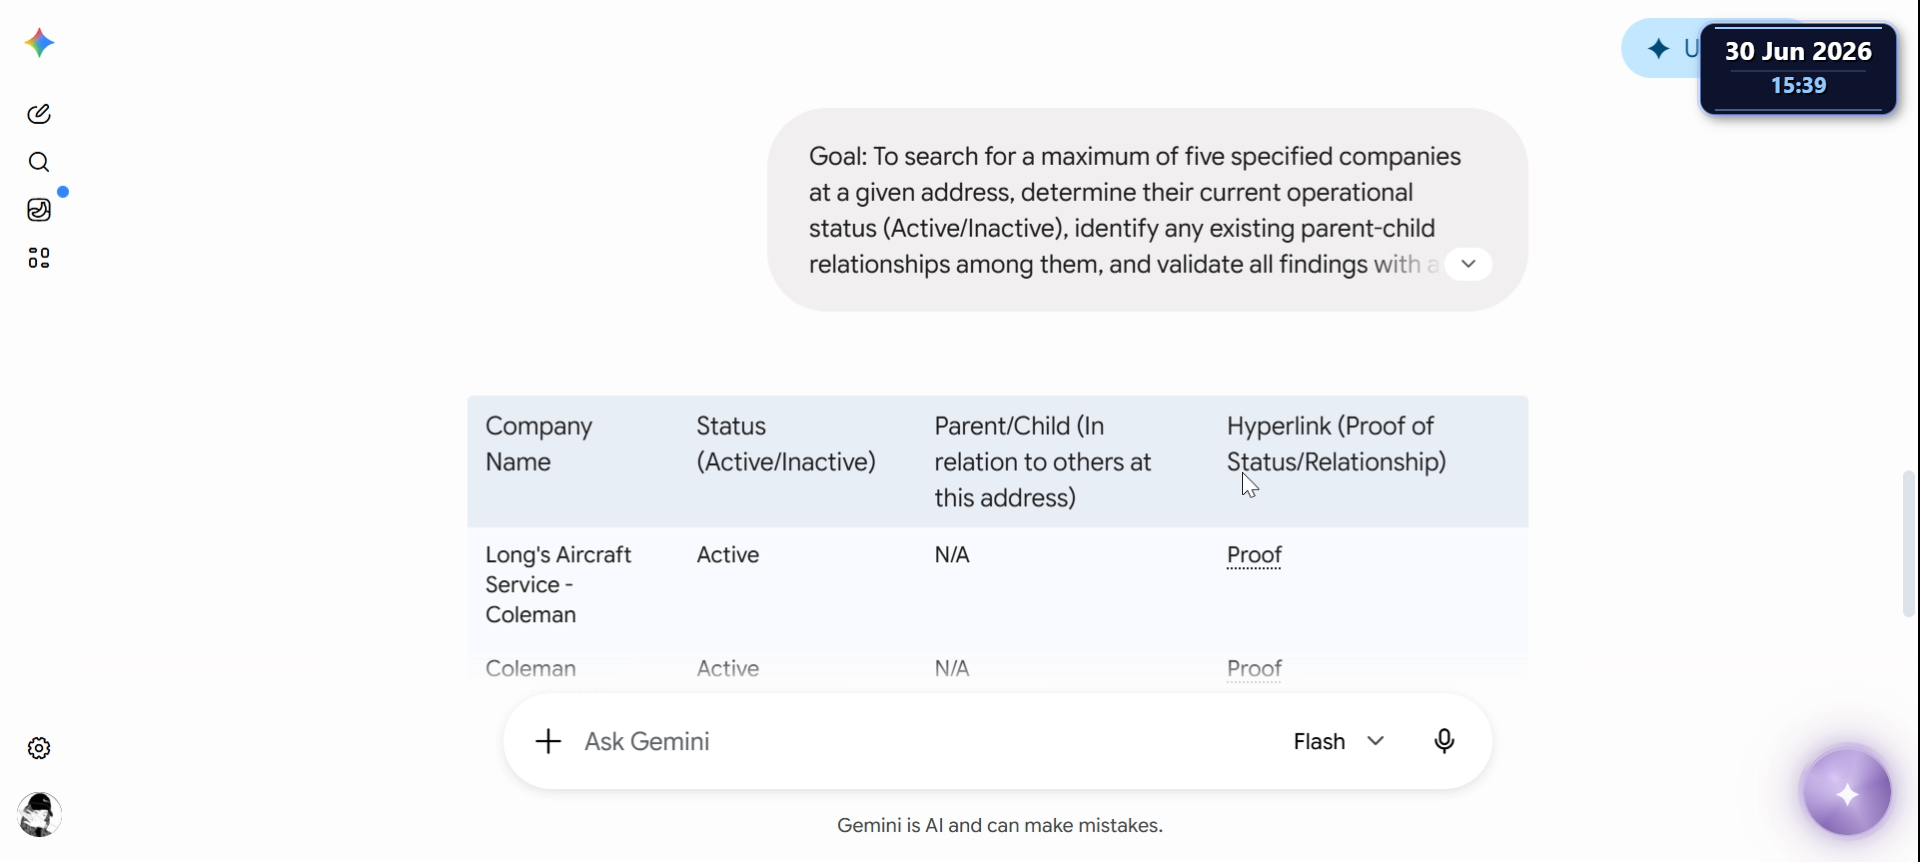Screen dimensions: 1920x862
Task: Click the page vertical scrollbar
Action: pos(1908,544)
